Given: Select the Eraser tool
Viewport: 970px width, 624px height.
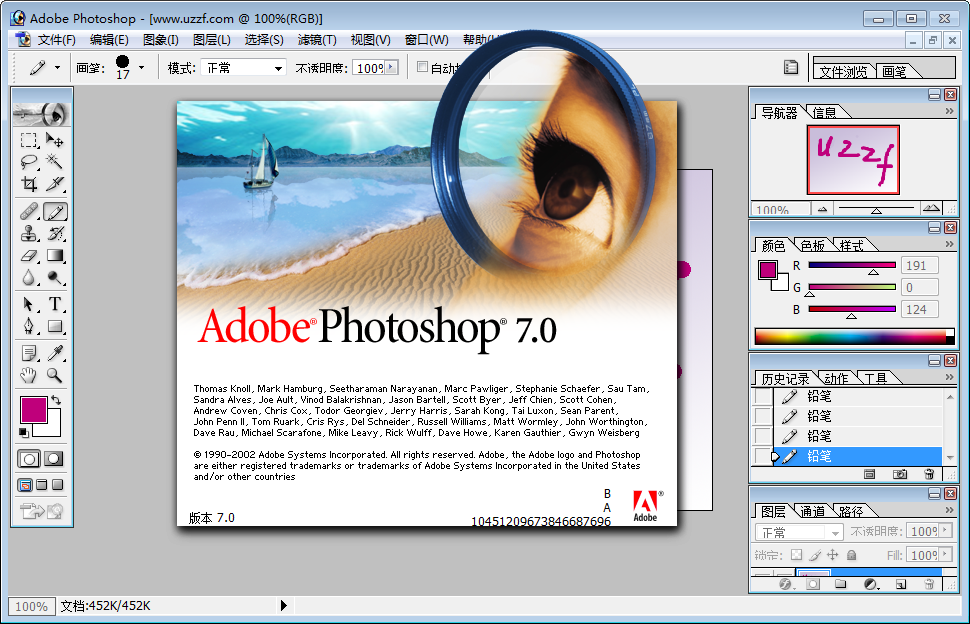Looking at the screenshot, I should coord(28,255).
